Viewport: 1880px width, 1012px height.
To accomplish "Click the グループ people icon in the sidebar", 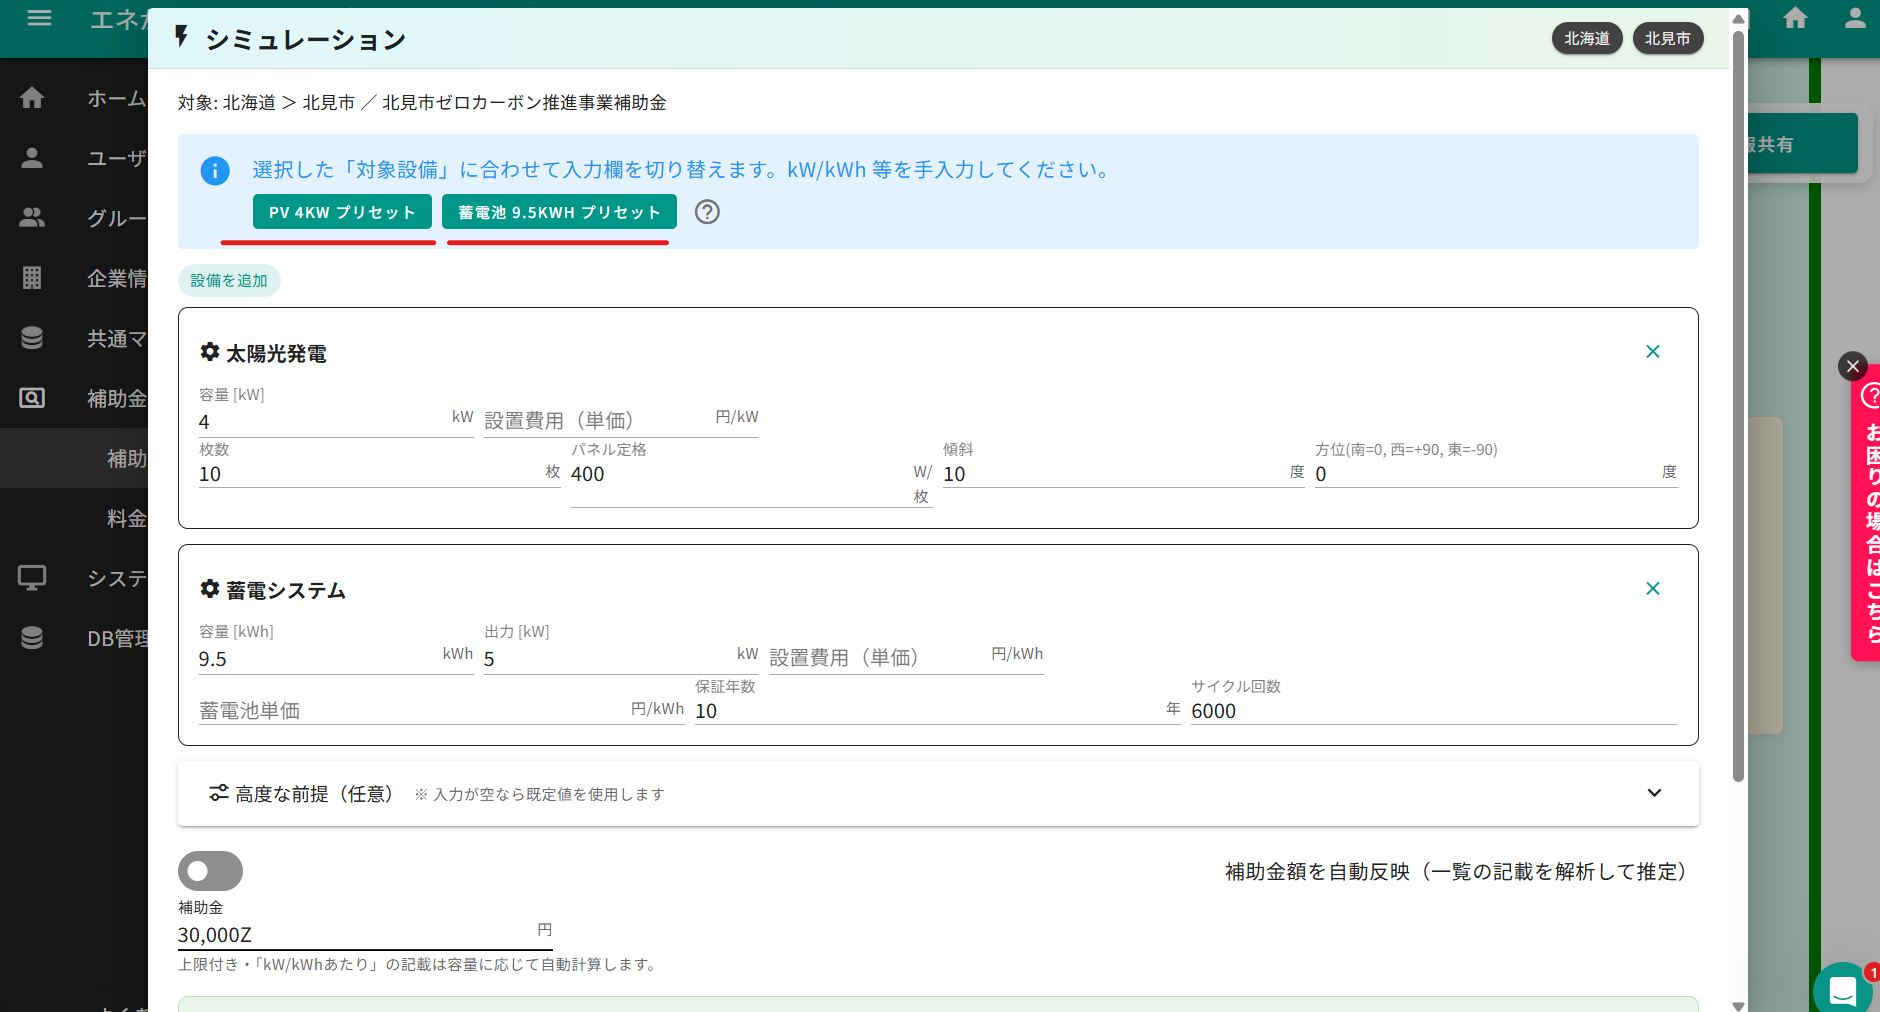I will 33,217.
